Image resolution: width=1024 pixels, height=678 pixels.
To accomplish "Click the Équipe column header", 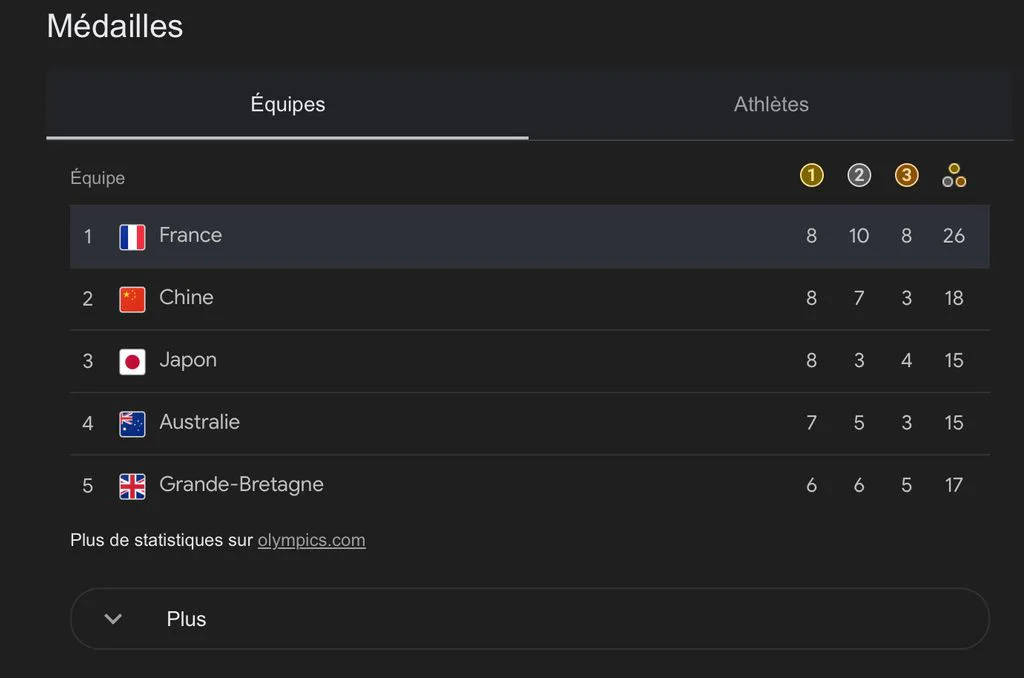I will (x=97, y=178).
